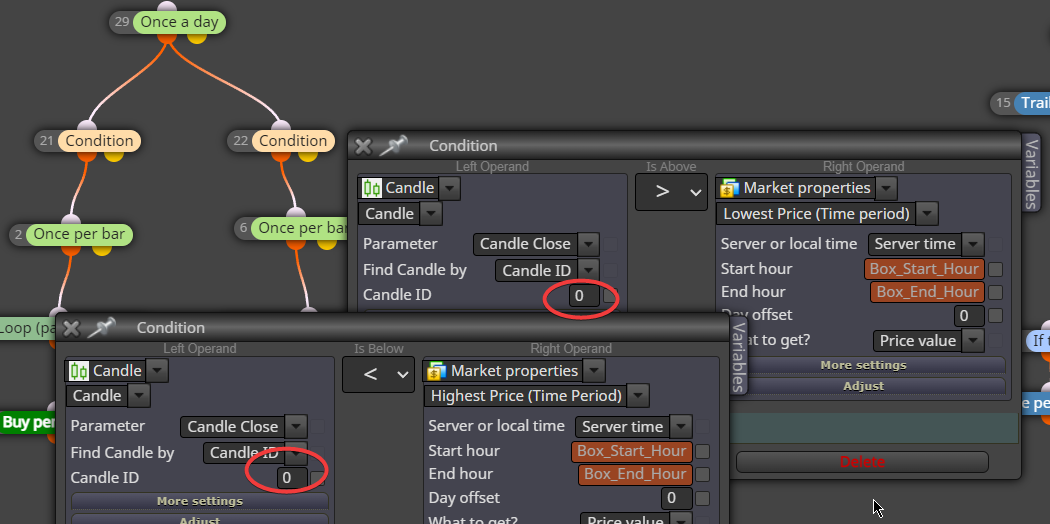Select node 2 Once per bar
Viewport: 1050px width, 524px height.
(79, 234)
